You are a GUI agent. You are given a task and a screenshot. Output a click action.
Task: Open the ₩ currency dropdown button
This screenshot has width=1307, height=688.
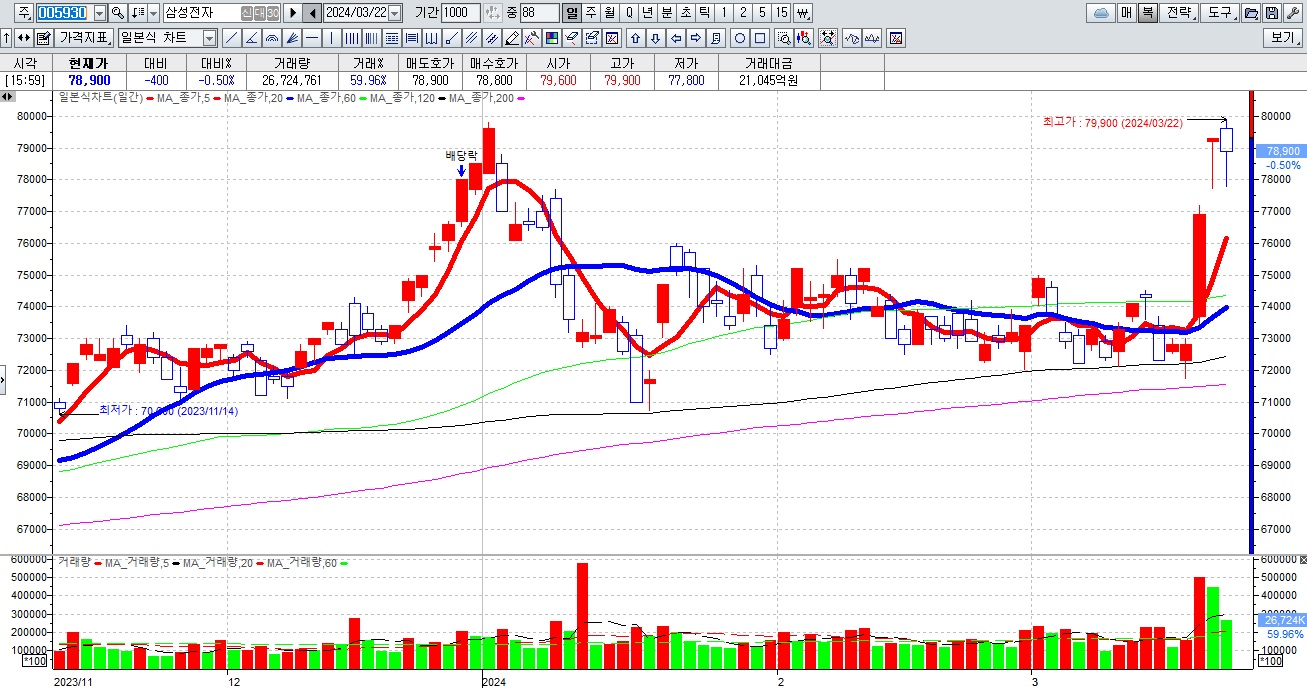pos(803,13)
